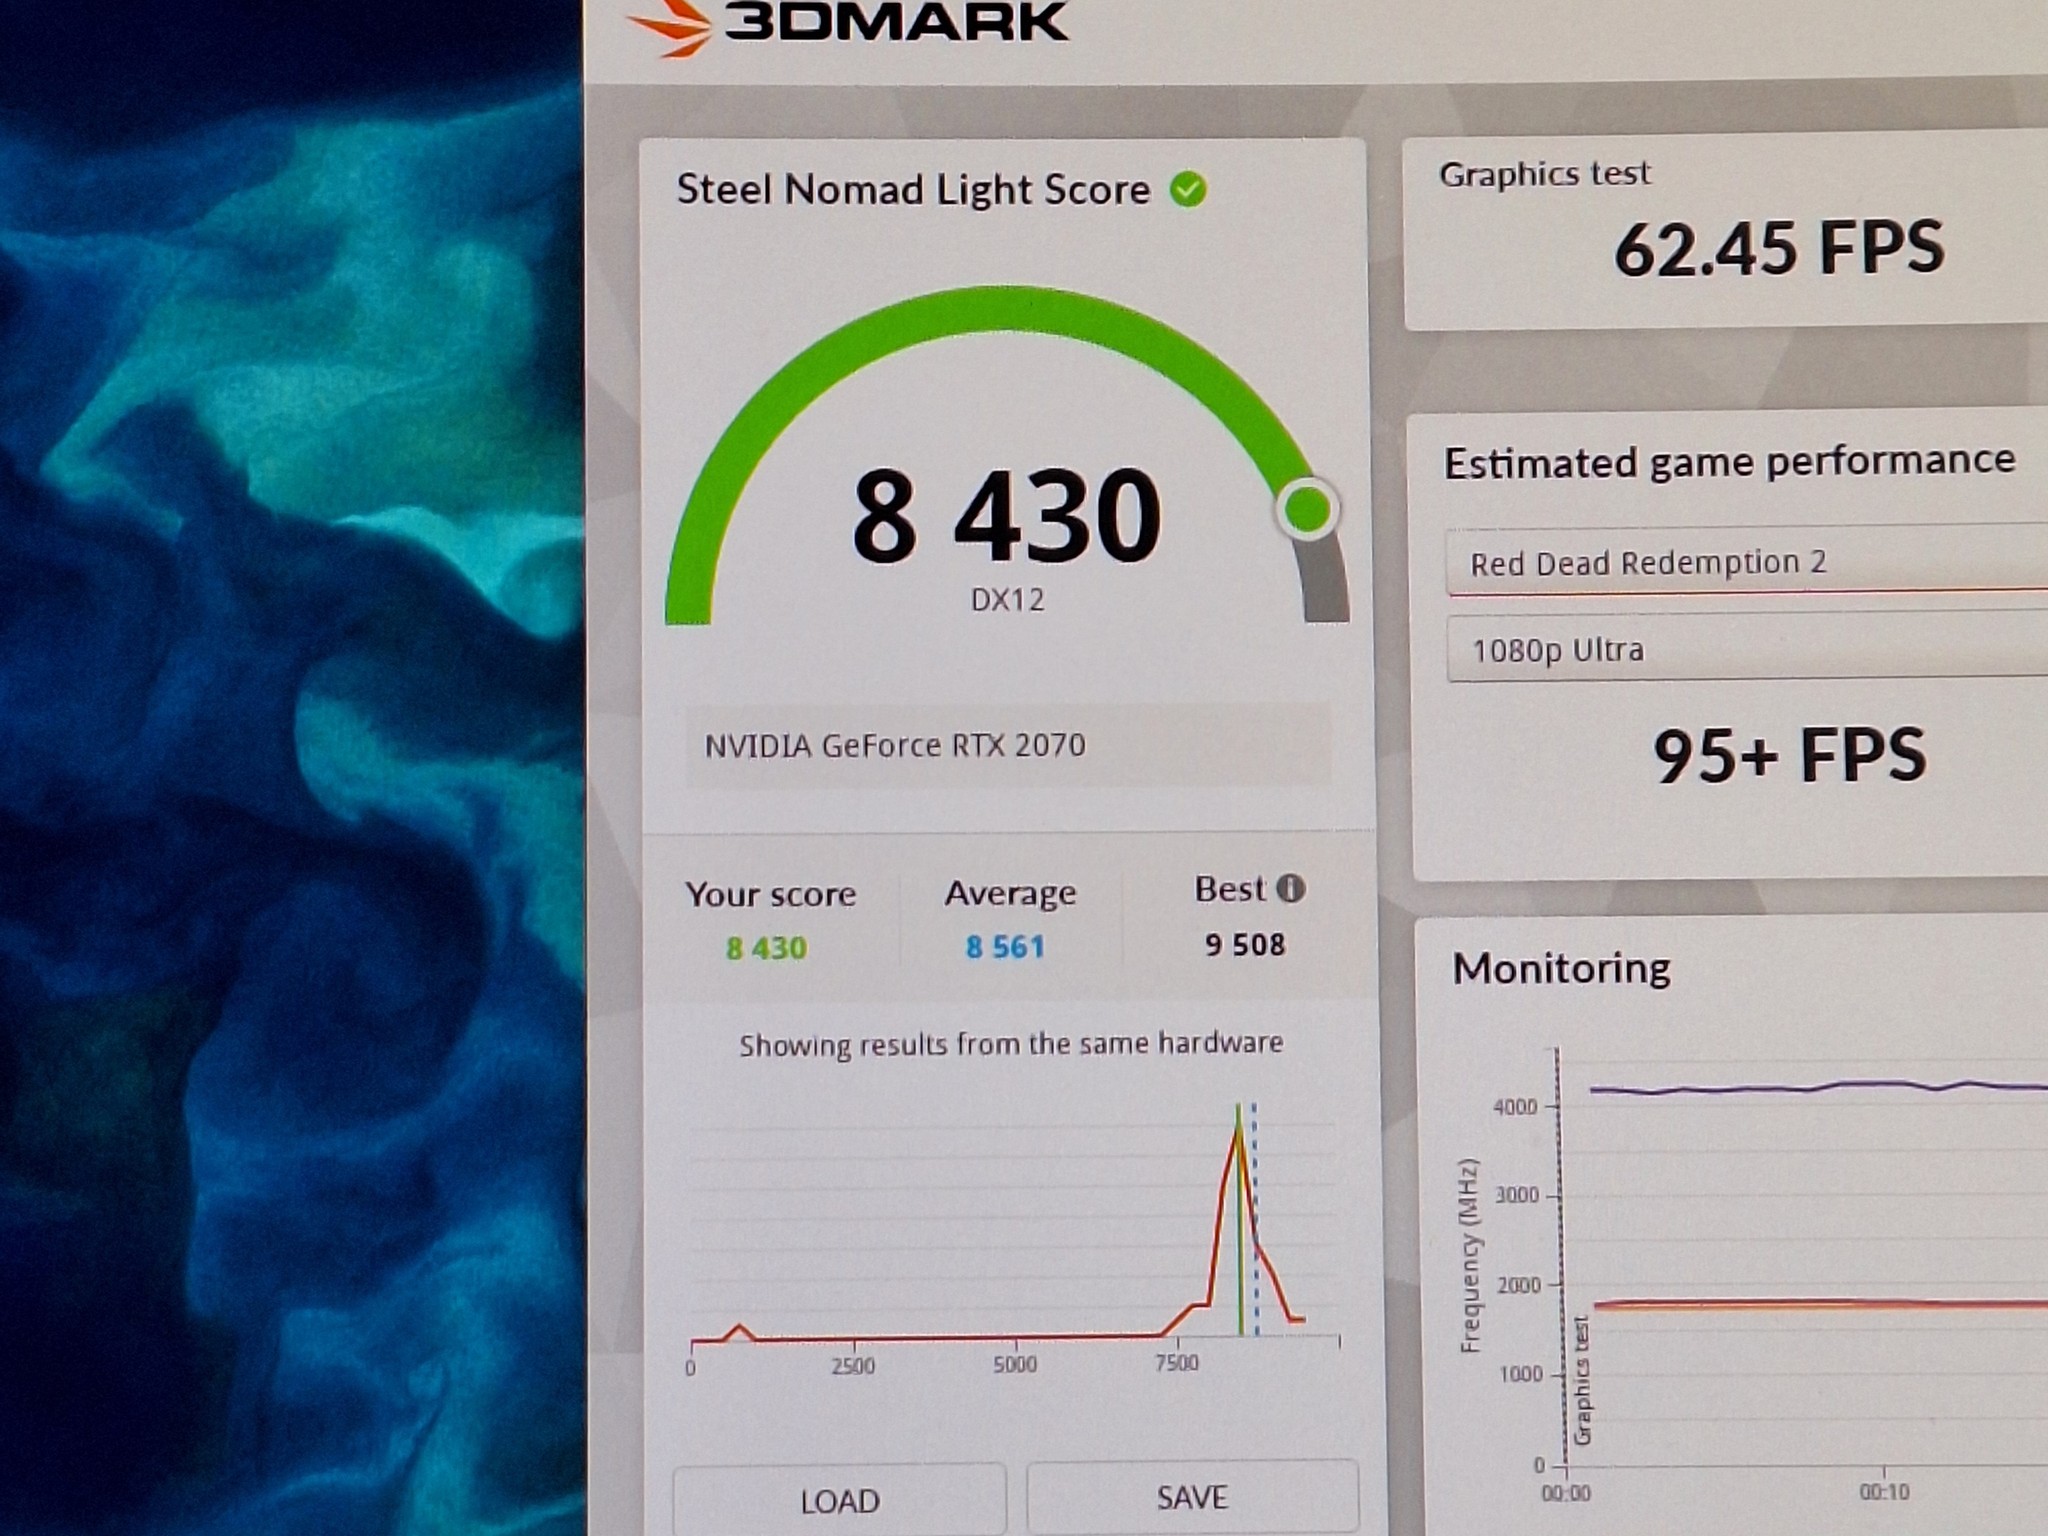Click the Best score value 9 508

click(1245, 944)
